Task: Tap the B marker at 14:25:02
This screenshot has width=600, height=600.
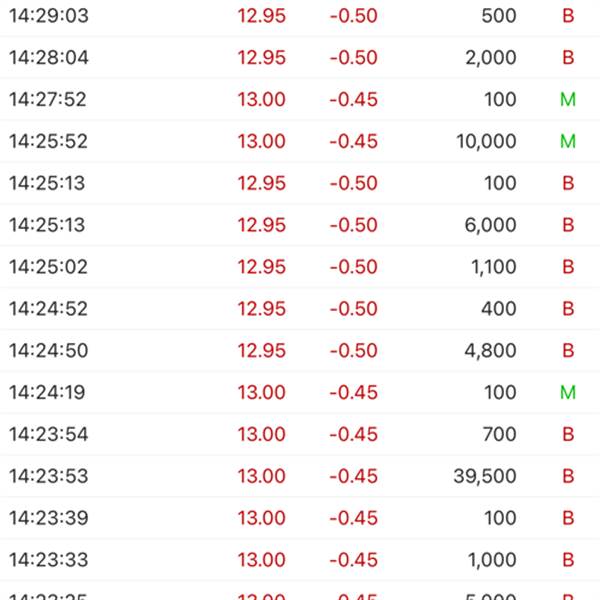Action: tap(568, 267)
